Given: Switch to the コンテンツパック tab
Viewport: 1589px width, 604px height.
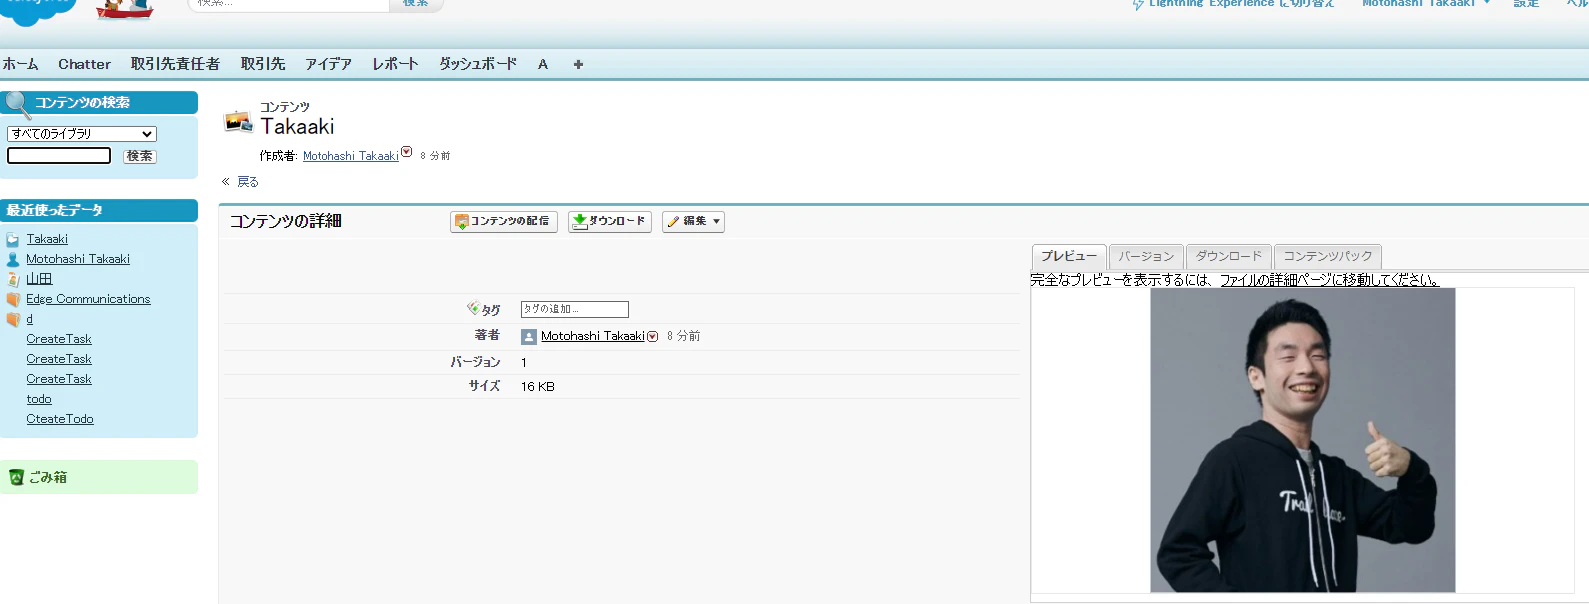Looking at the screenshot, I should (x=1328, y=257).
